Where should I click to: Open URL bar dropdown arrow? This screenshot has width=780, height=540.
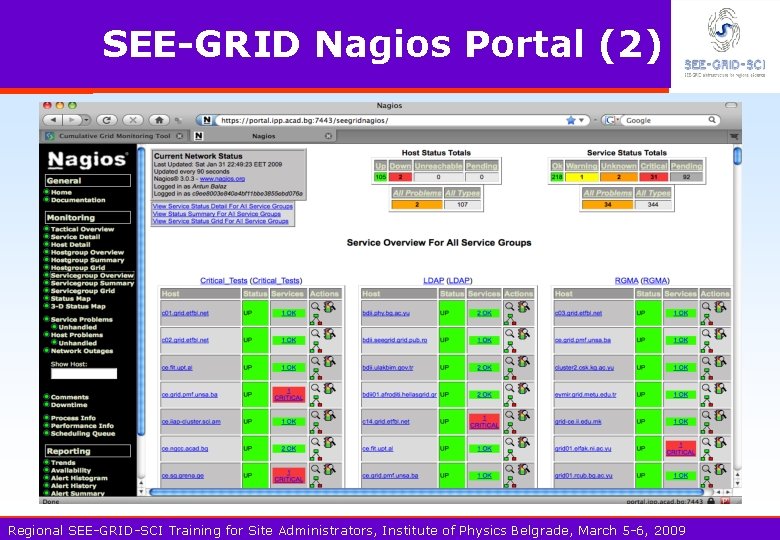point(581,120)
